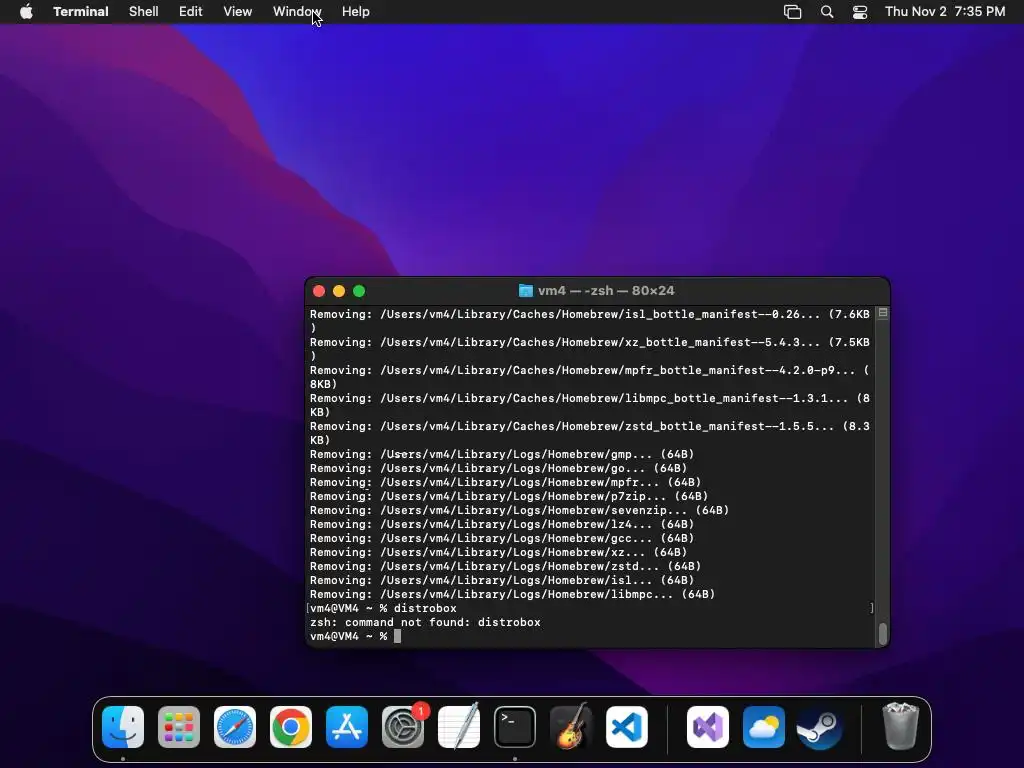Image resolution: width=1024 pixels, height=768 pixels.
Task: Open Visual Studio Code from the Dock
Action: (626, 727)
